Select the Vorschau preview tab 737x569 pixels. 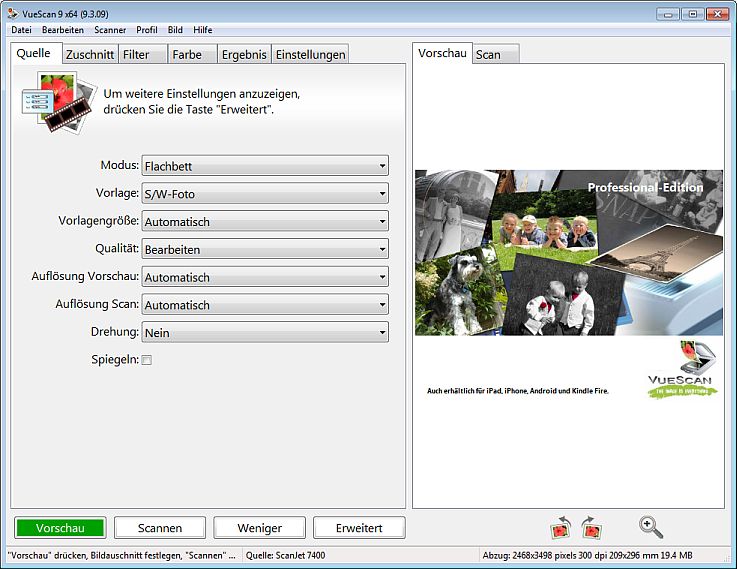click(x=442, y=53)
